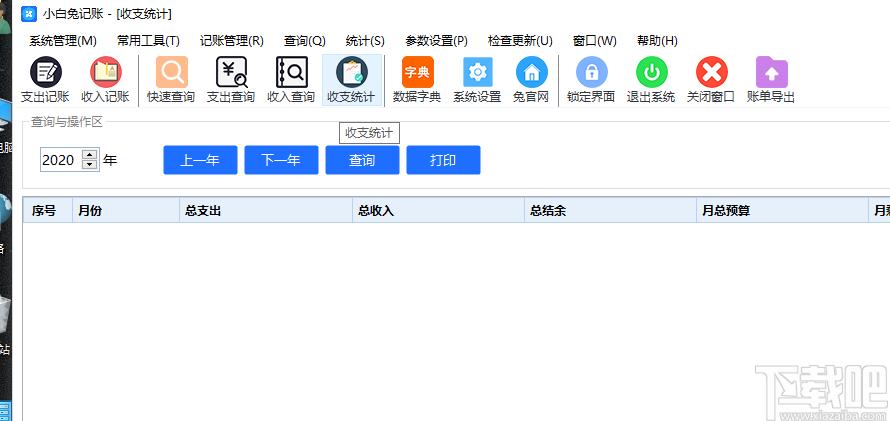Image resolution: width=890 pixels, height=421 pixels.
Task: Launch 快速查询 quick search
Action: pyautogui.click(x=171, y=80)
